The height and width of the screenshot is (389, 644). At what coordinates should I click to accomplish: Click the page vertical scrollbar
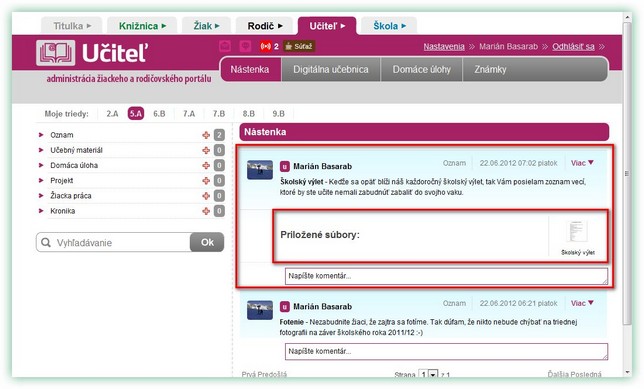pyautogui.click(x=627, y=174)
